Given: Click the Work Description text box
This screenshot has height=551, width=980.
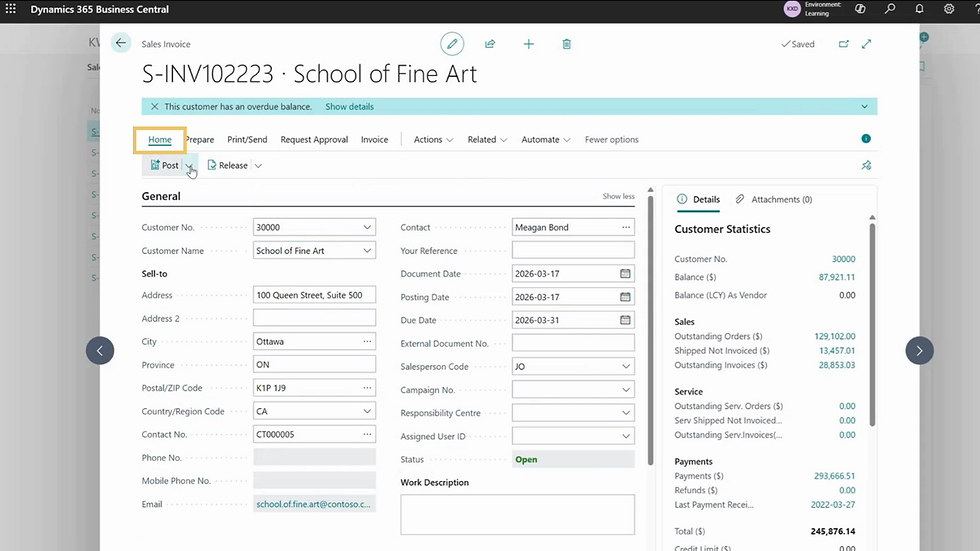Looking at the screenshot, I should pyautogui.click(x=518, y=515).
